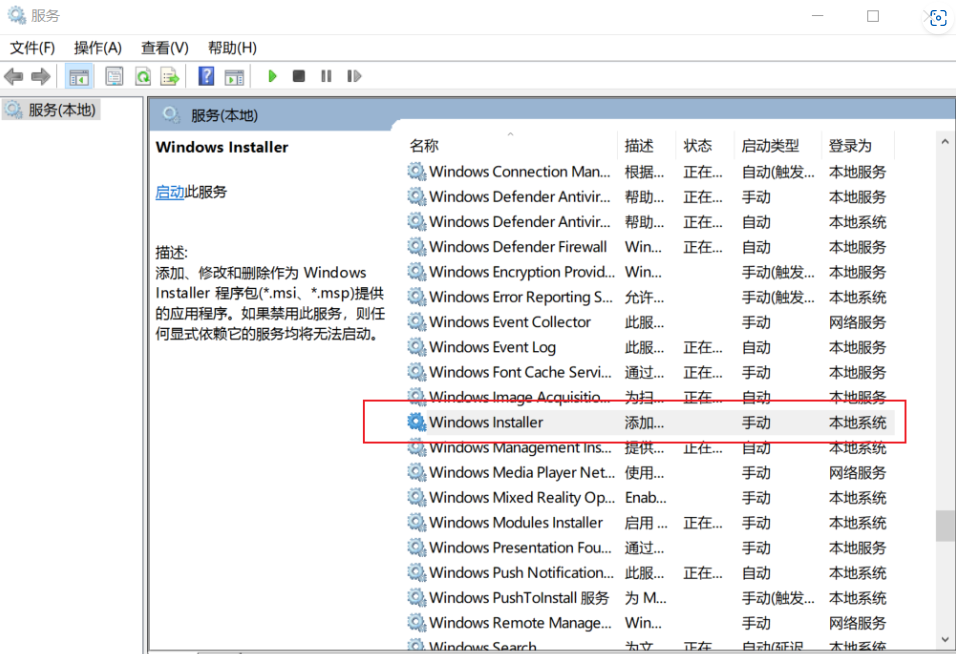
Task: Select Windows Defender Firewall service name
Action: [x=518, y=247]
